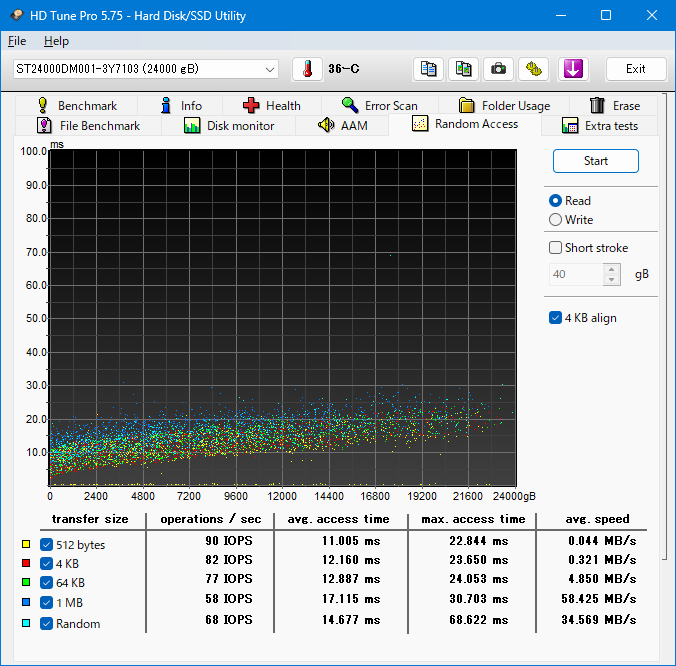Toggle the 4 KB align checkbox
Viewport: 676px width, 666px height.
pos(556,318)
